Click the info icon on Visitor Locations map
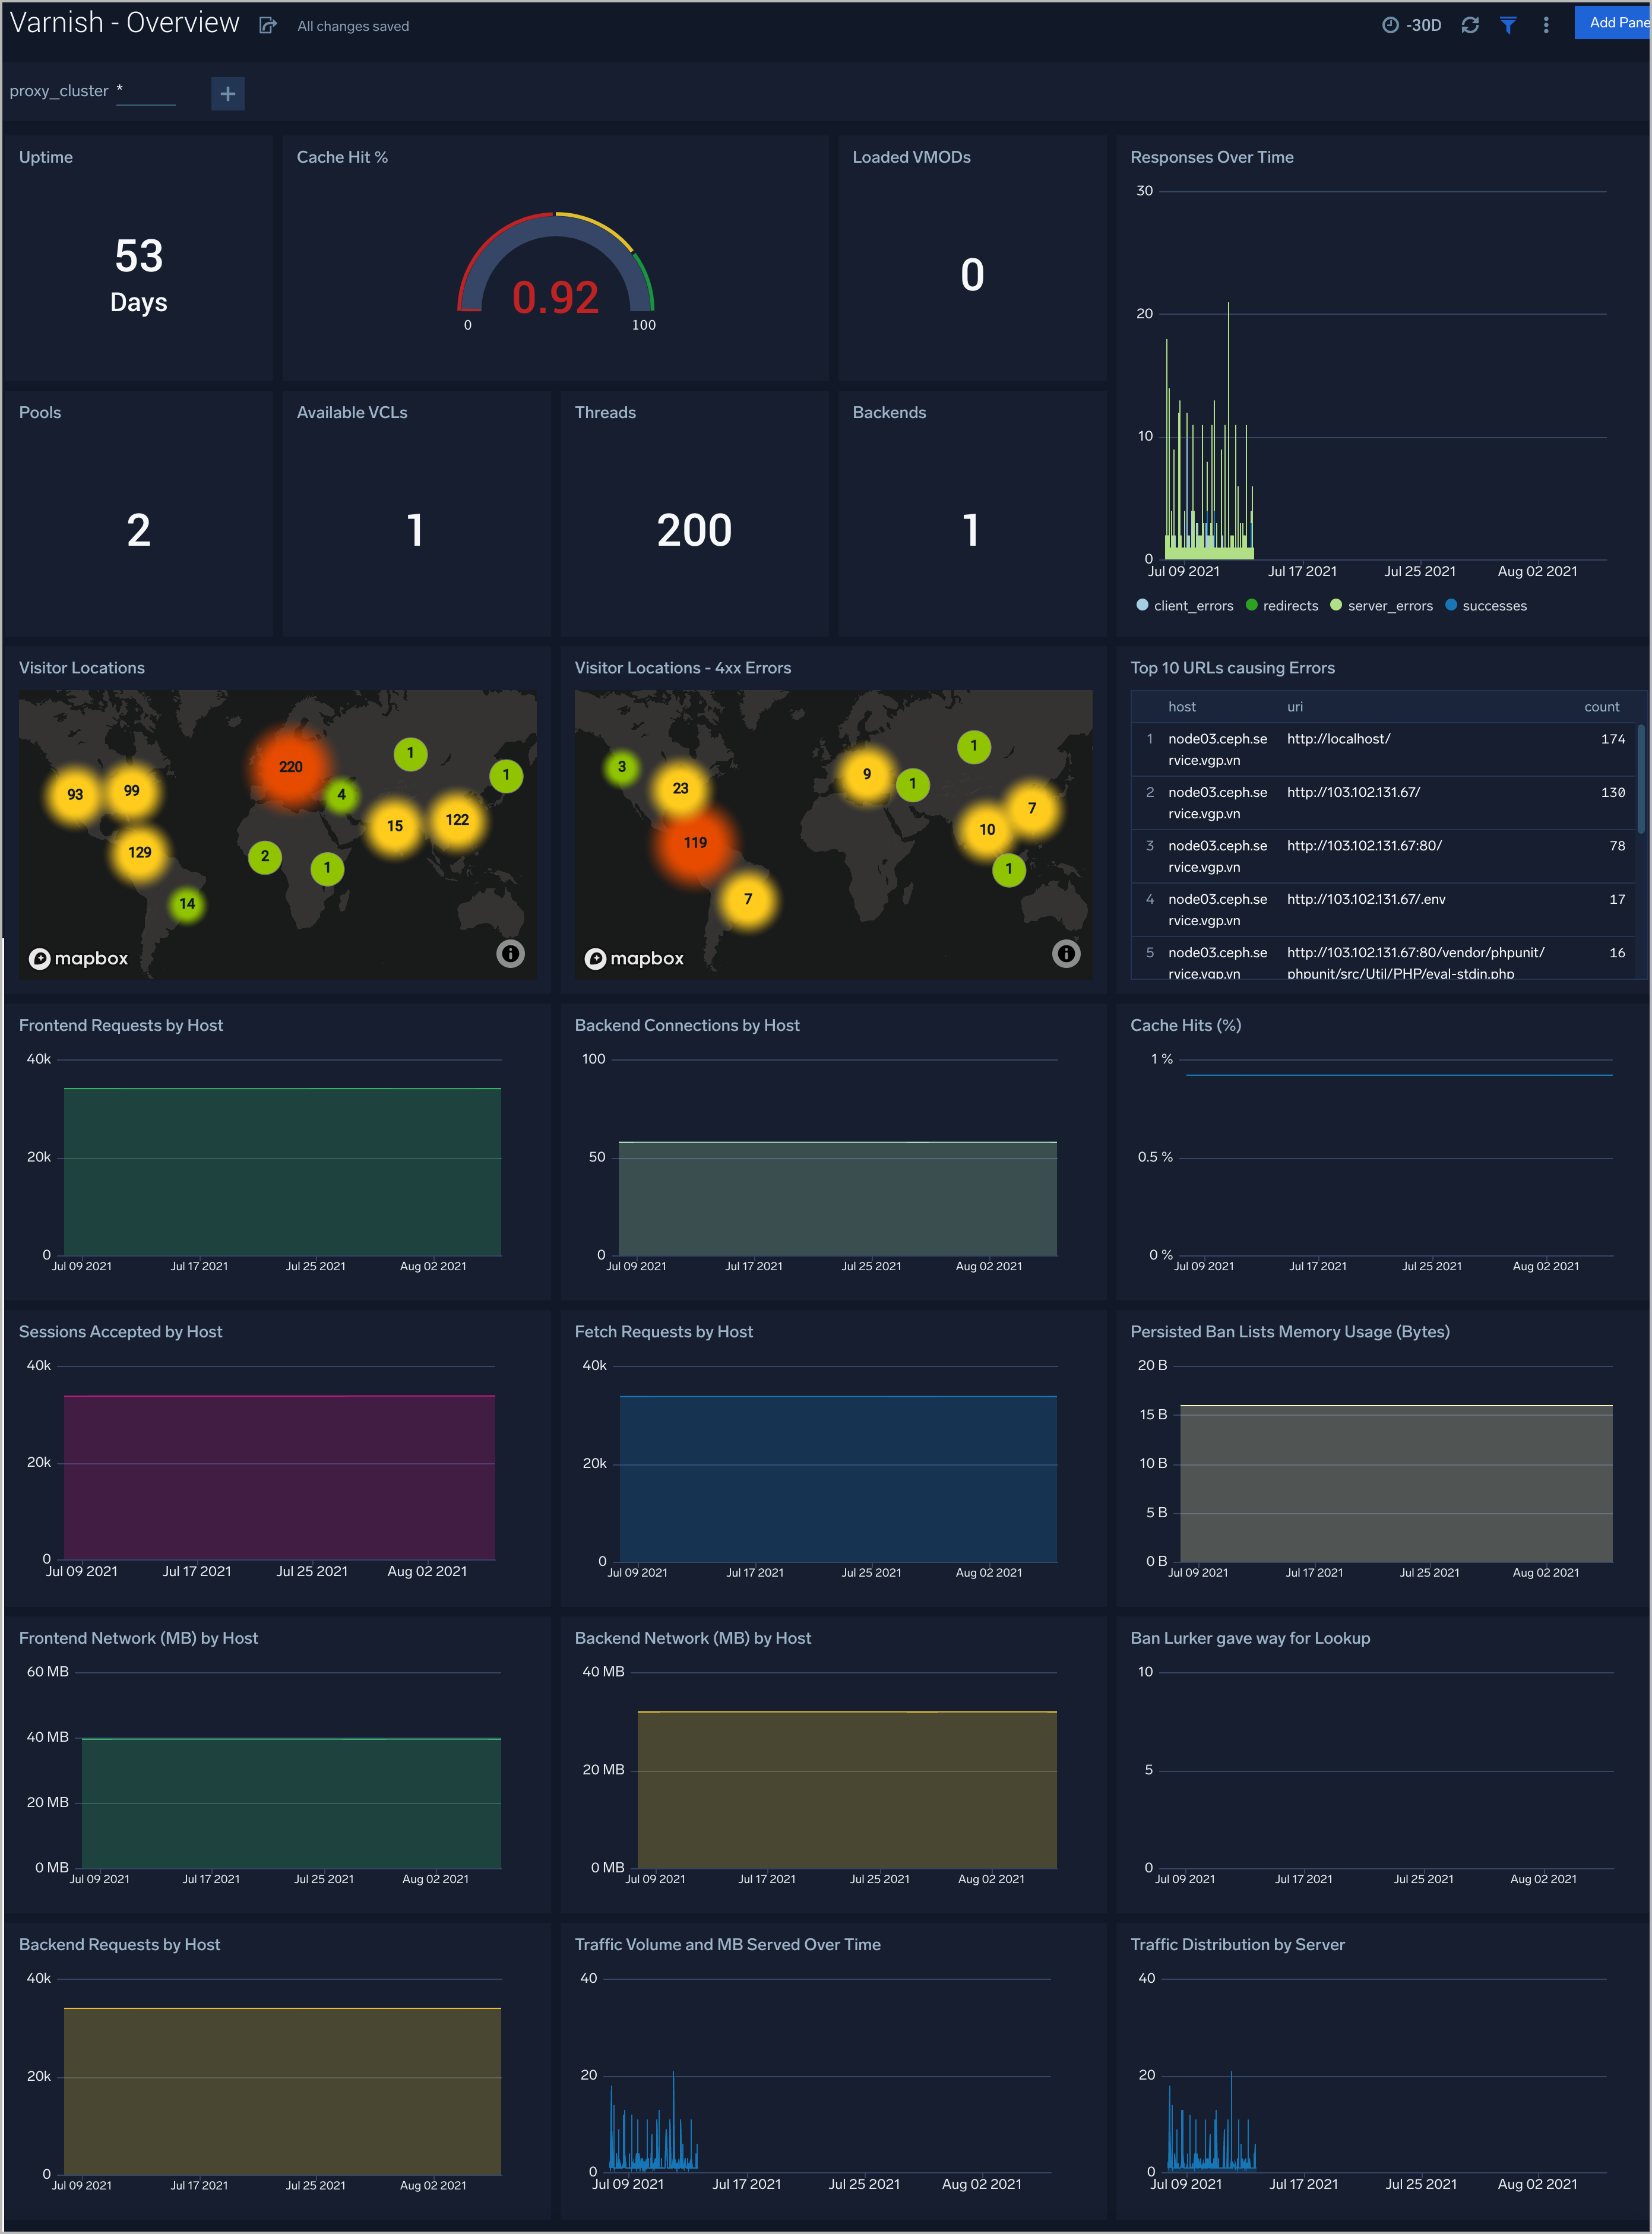This screenshot has height=2234, width=1652. coord(511,955)
